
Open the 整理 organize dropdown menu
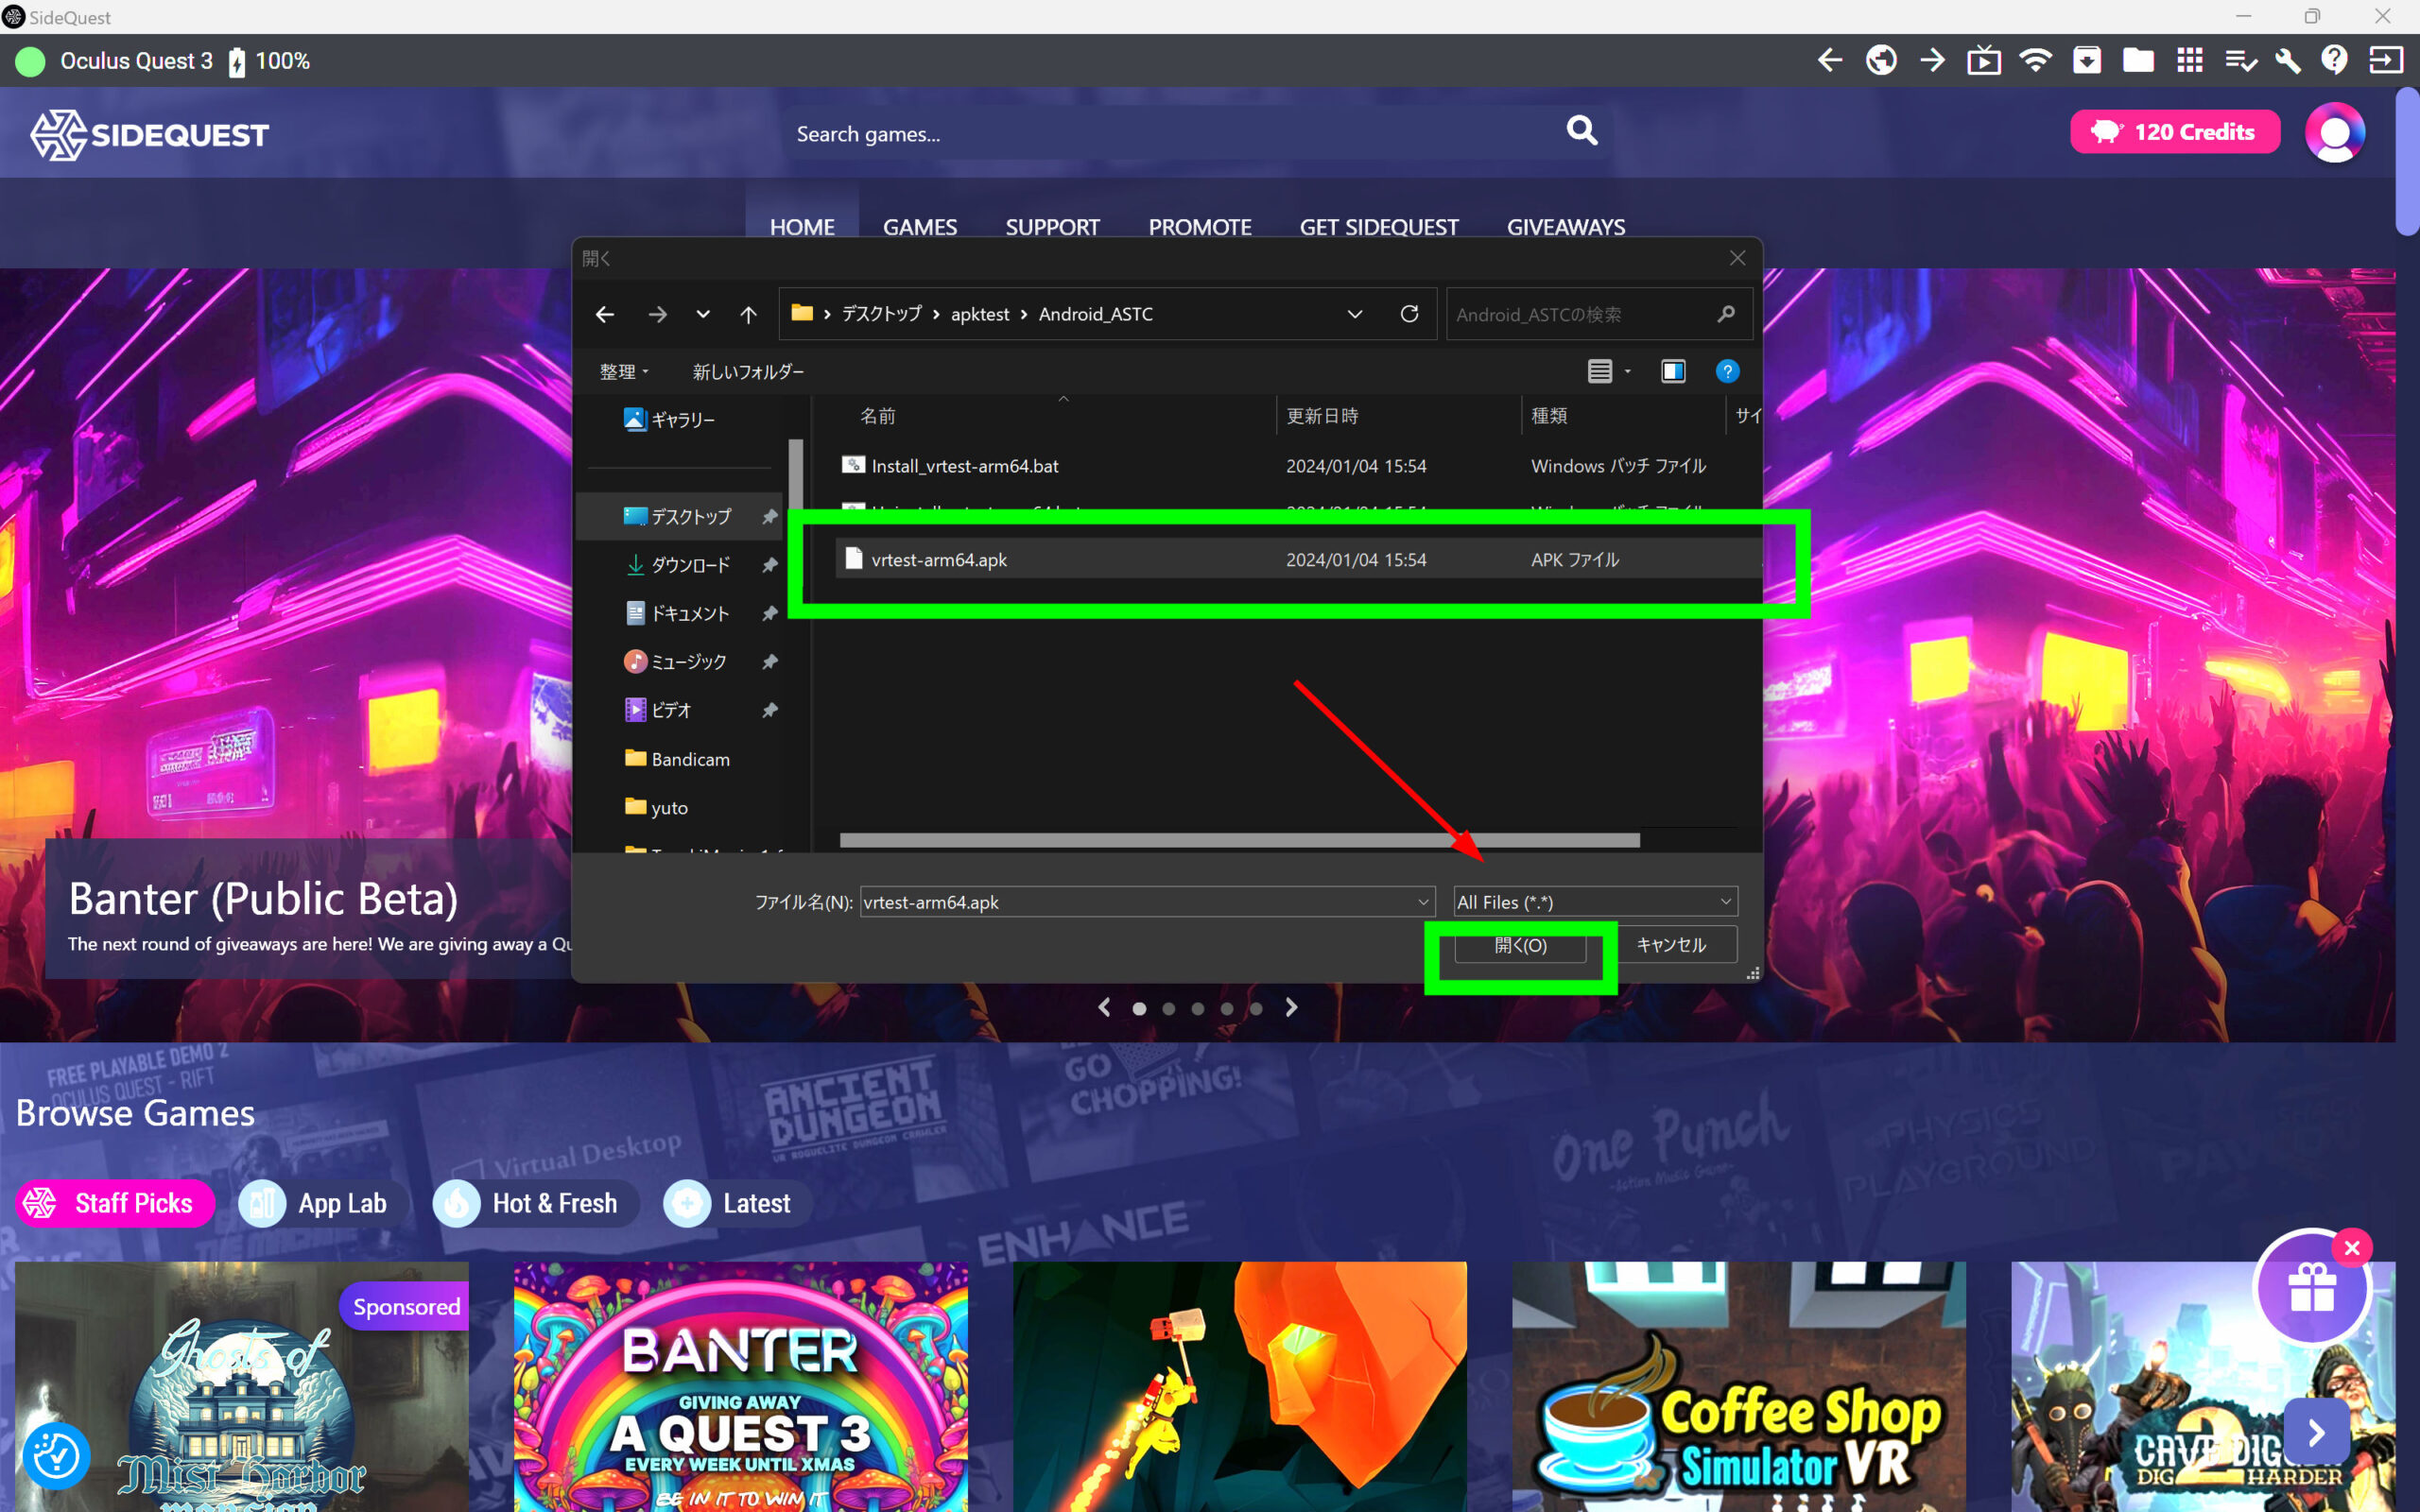624,372
